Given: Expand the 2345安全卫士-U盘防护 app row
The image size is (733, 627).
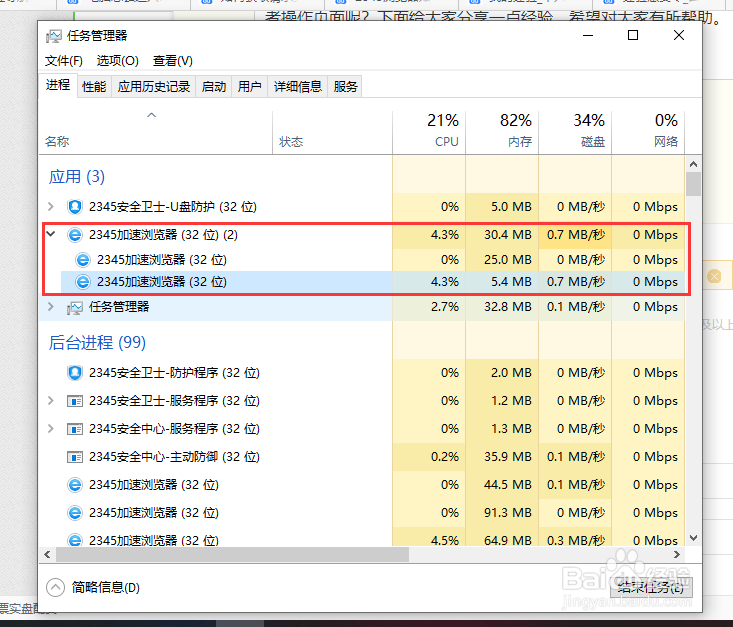Looking at the screenshot, I should (51, 206).
